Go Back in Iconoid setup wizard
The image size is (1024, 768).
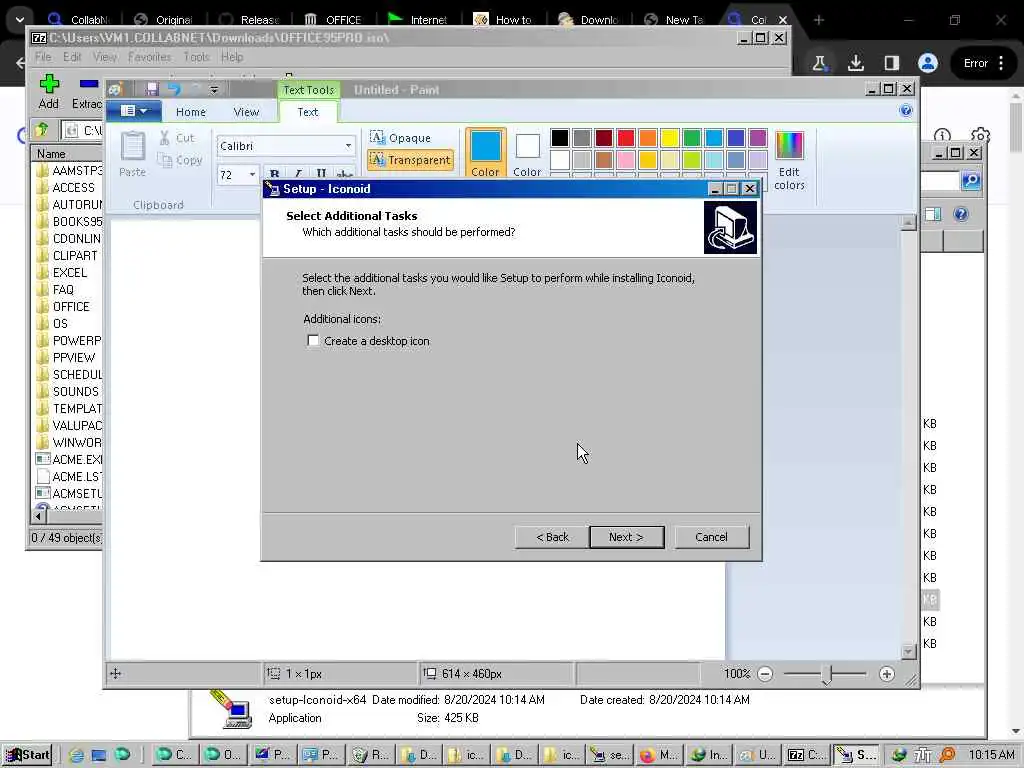point(552,537)
